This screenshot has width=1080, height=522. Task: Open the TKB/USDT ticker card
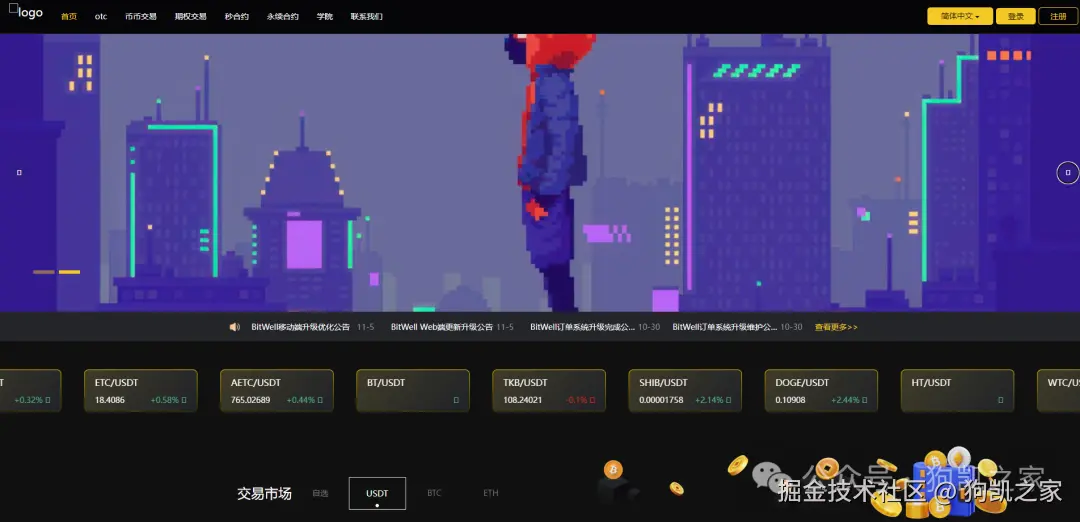point(549,390)
